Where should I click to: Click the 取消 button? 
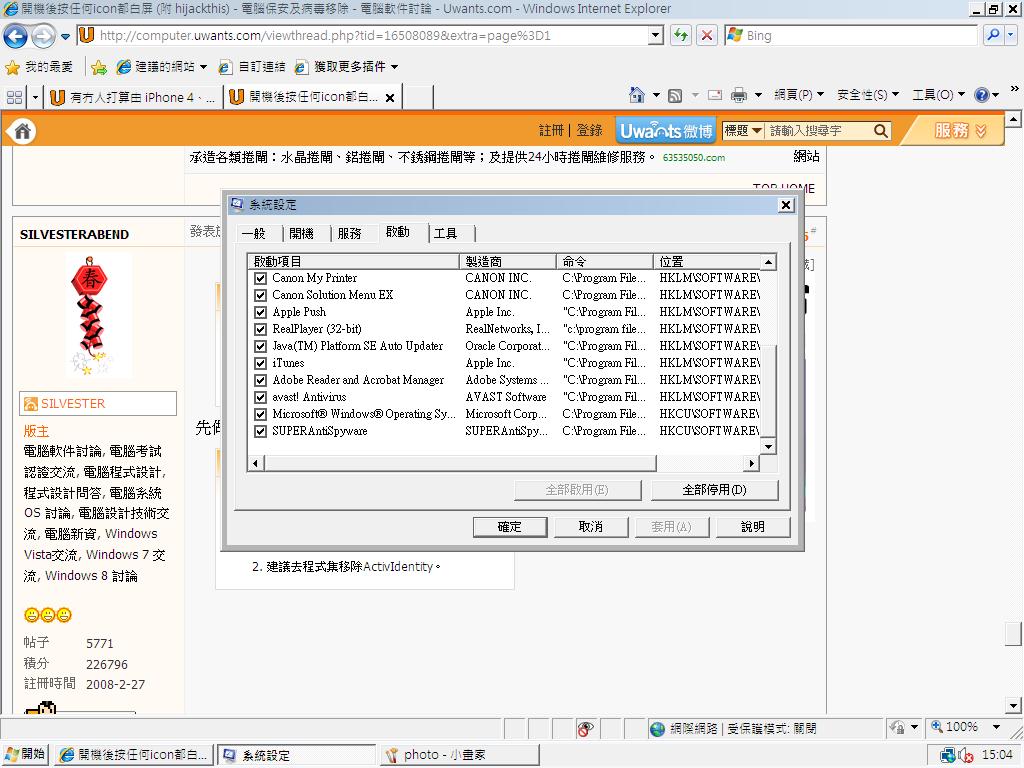coord(590,526)
